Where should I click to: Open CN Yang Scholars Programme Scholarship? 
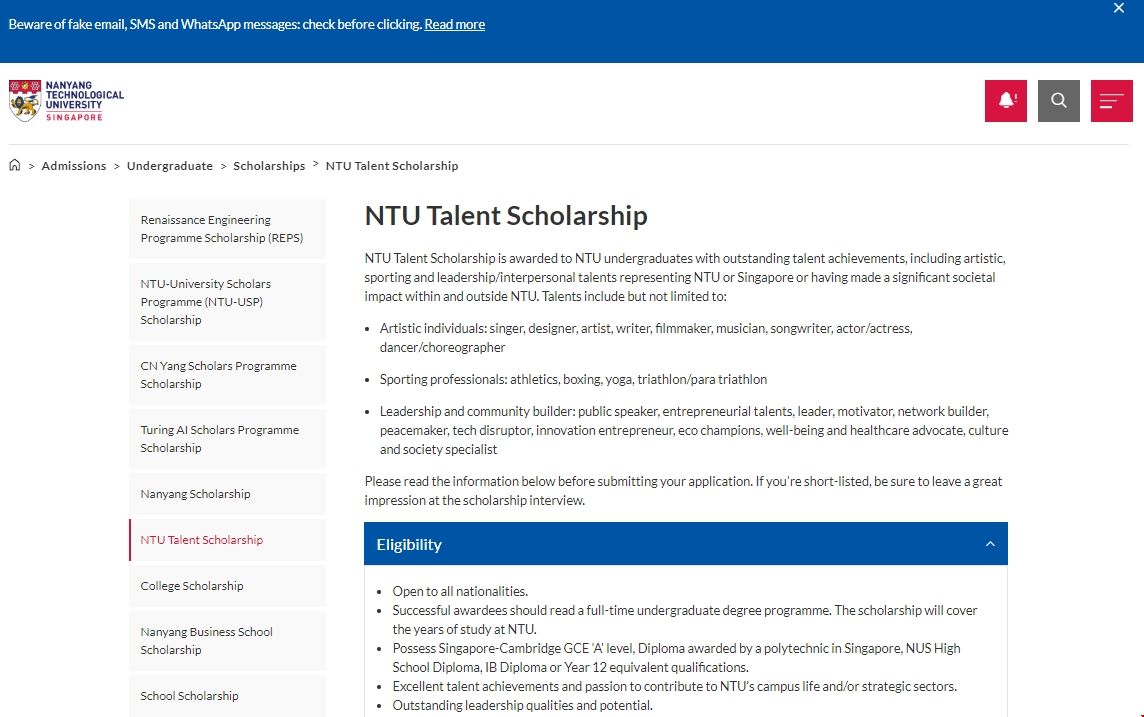pyautogui.click(x=218, y=375)
